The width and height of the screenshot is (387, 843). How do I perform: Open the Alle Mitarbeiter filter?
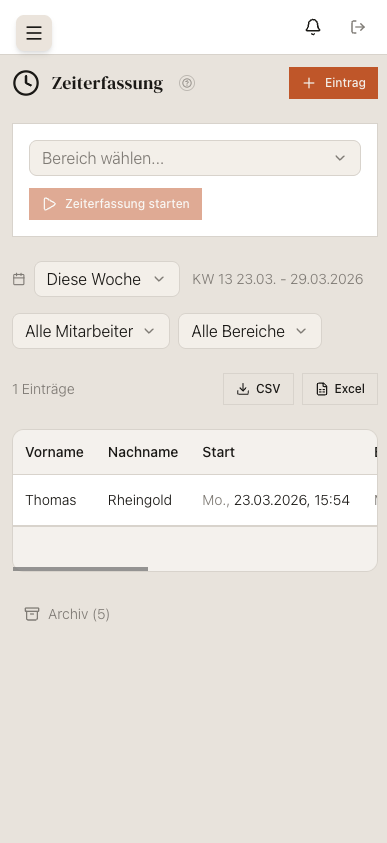91,331
